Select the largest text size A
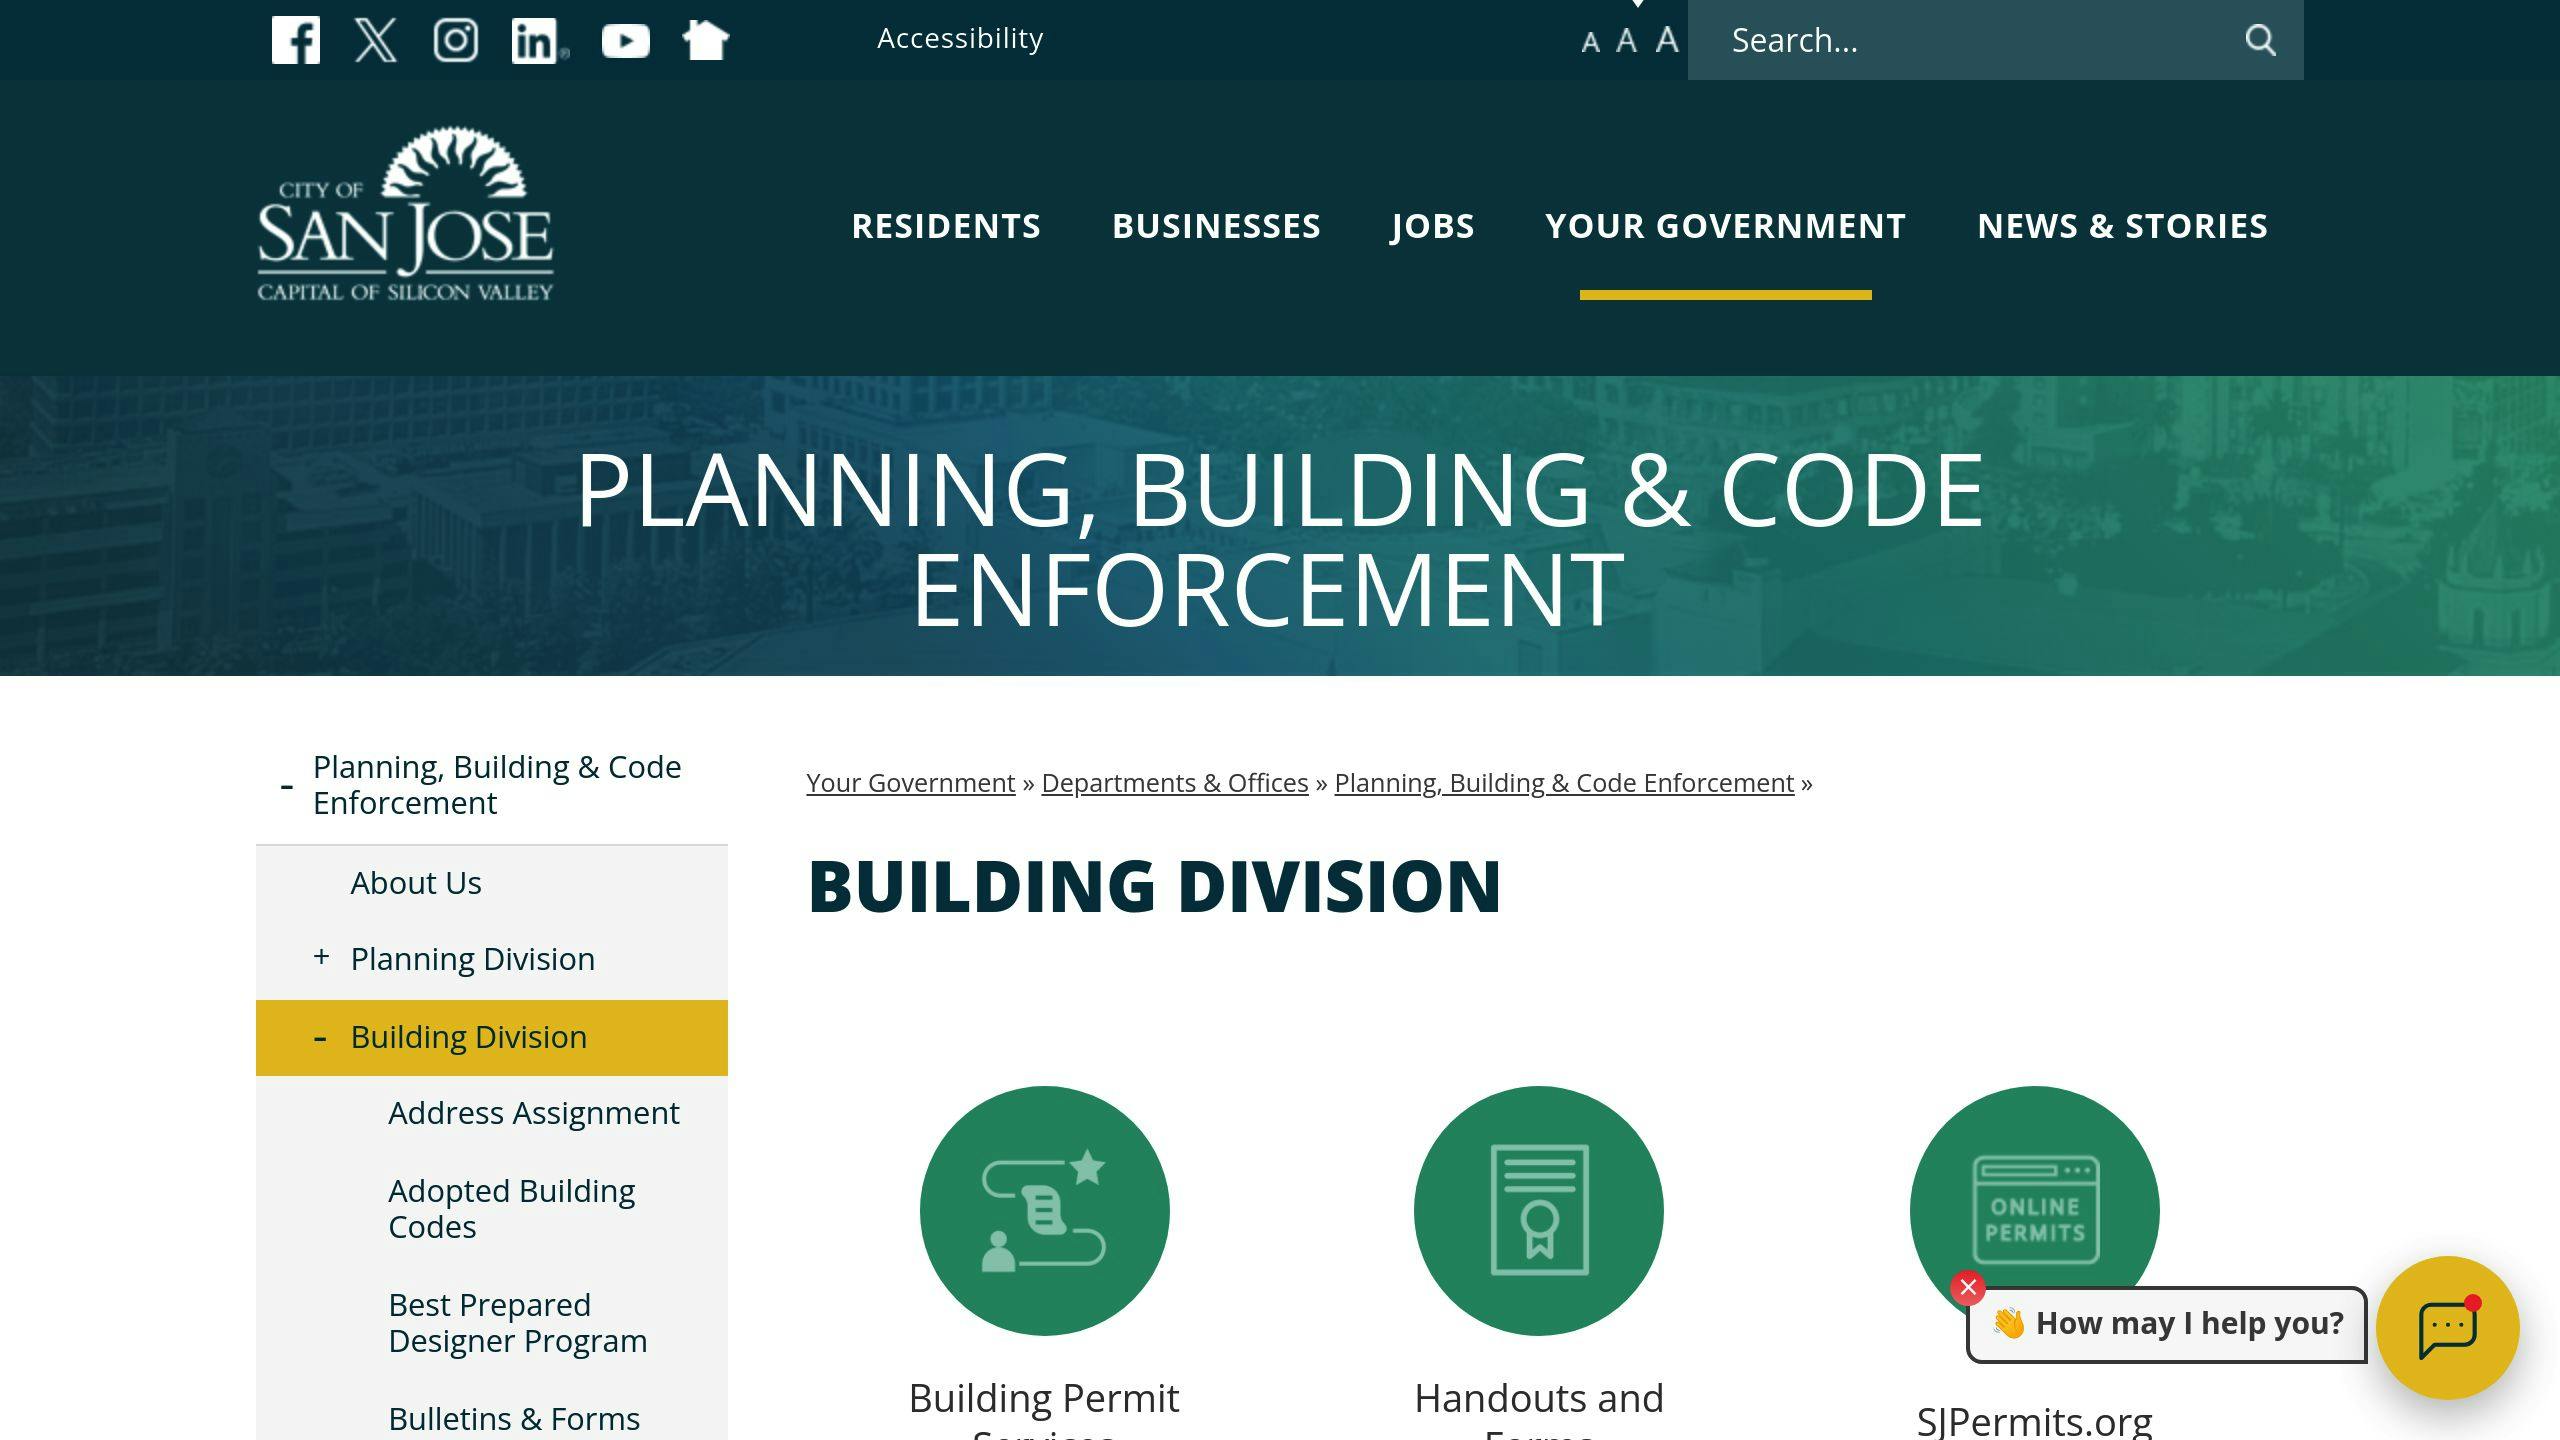 coord(1666,40)
